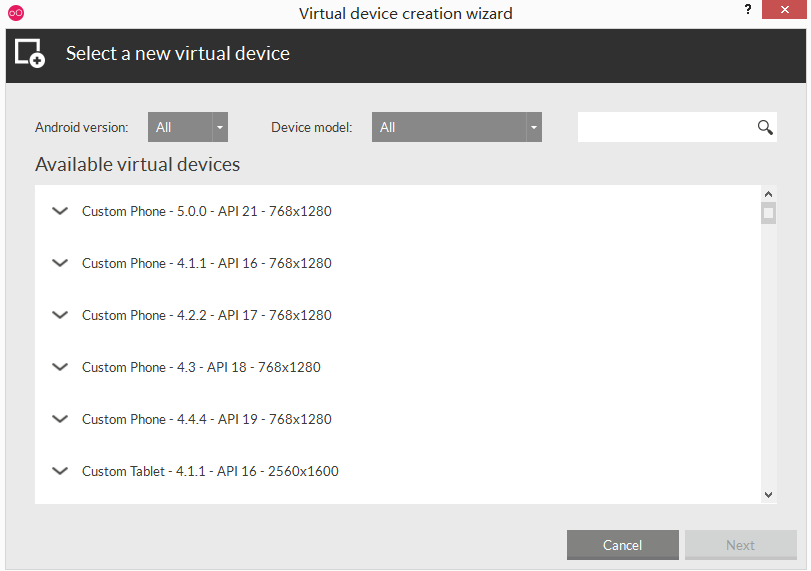The height and width of the screenshot is (571, 811).
Task: Expand Custom Phone 4.4.4 API 19 chevron
Action: coord(60,419)
